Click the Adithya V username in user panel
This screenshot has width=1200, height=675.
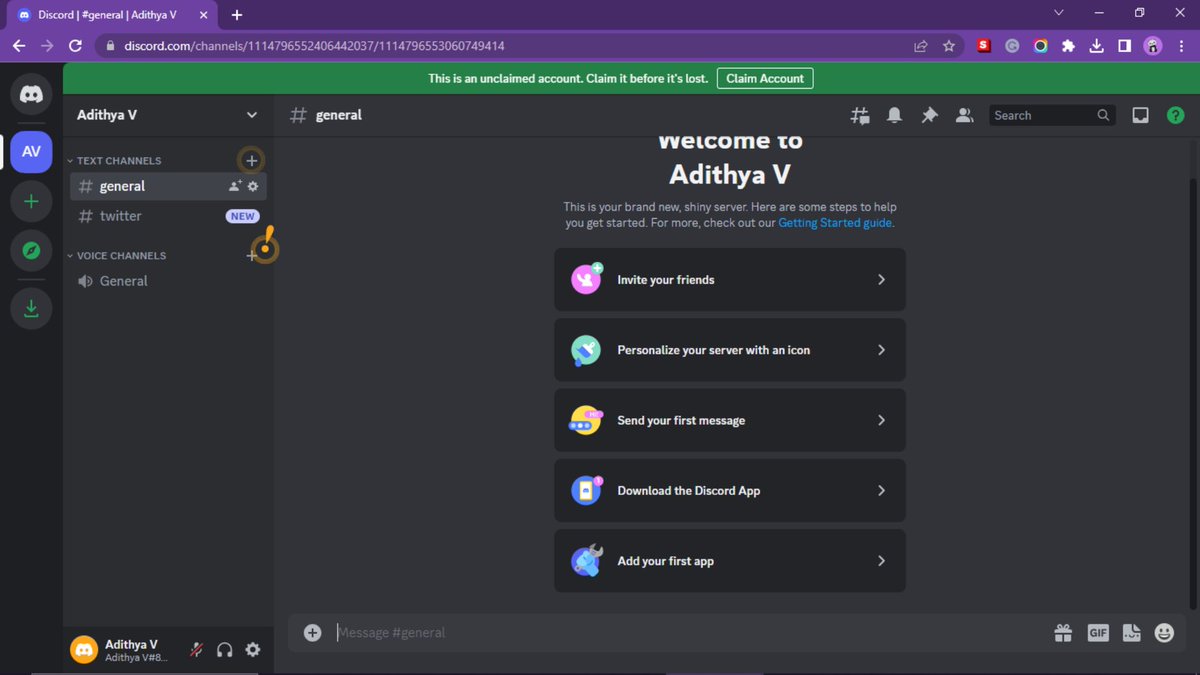pos(131,644)
